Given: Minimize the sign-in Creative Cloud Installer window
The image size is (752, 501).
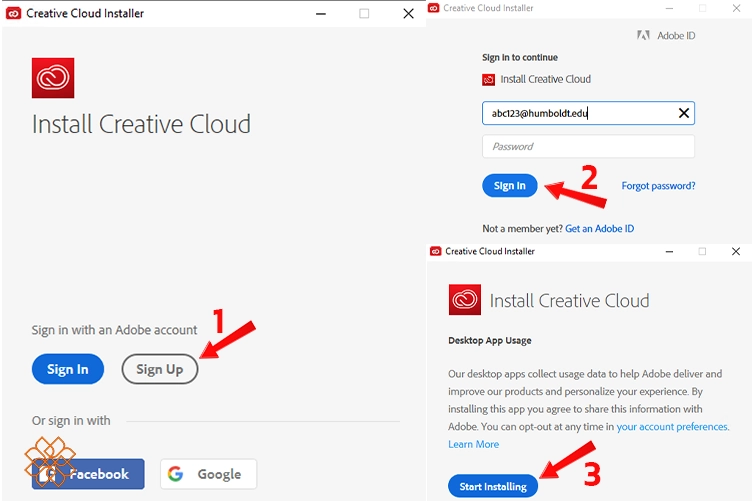Looking at the screenshot, I should coord(670,8).
